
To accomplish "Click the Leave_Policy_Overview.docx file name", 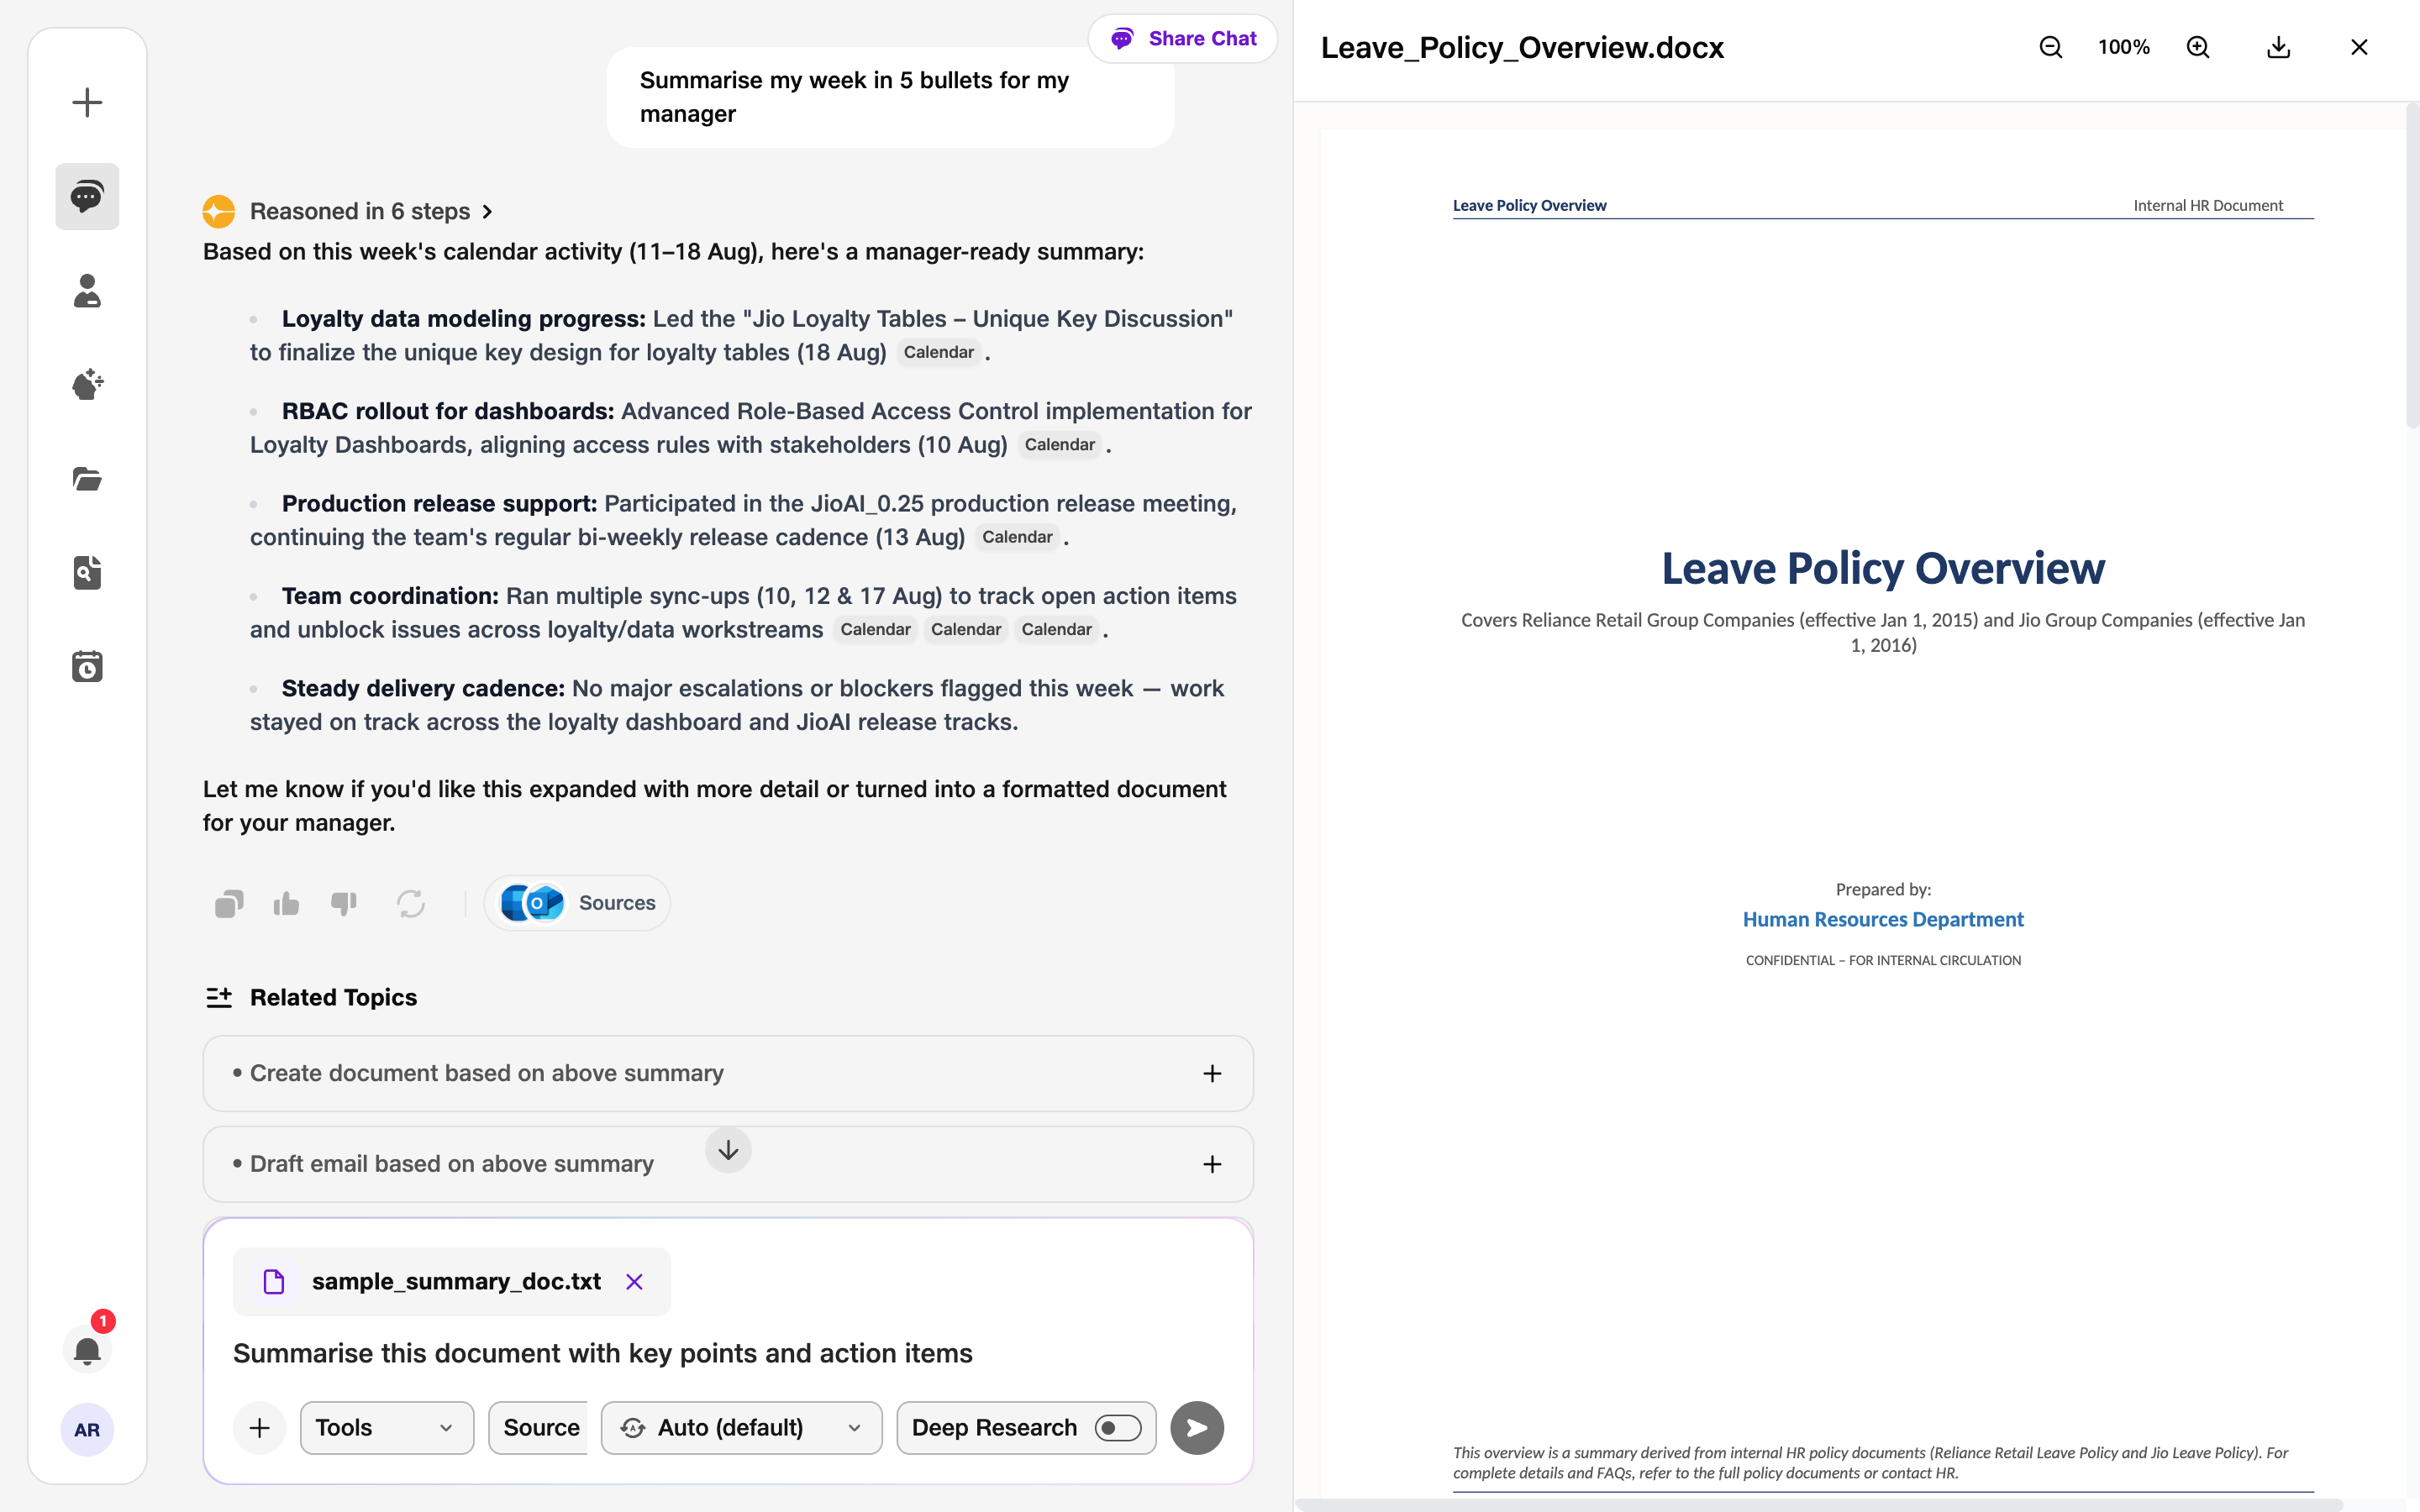I will pos(1522,47).
